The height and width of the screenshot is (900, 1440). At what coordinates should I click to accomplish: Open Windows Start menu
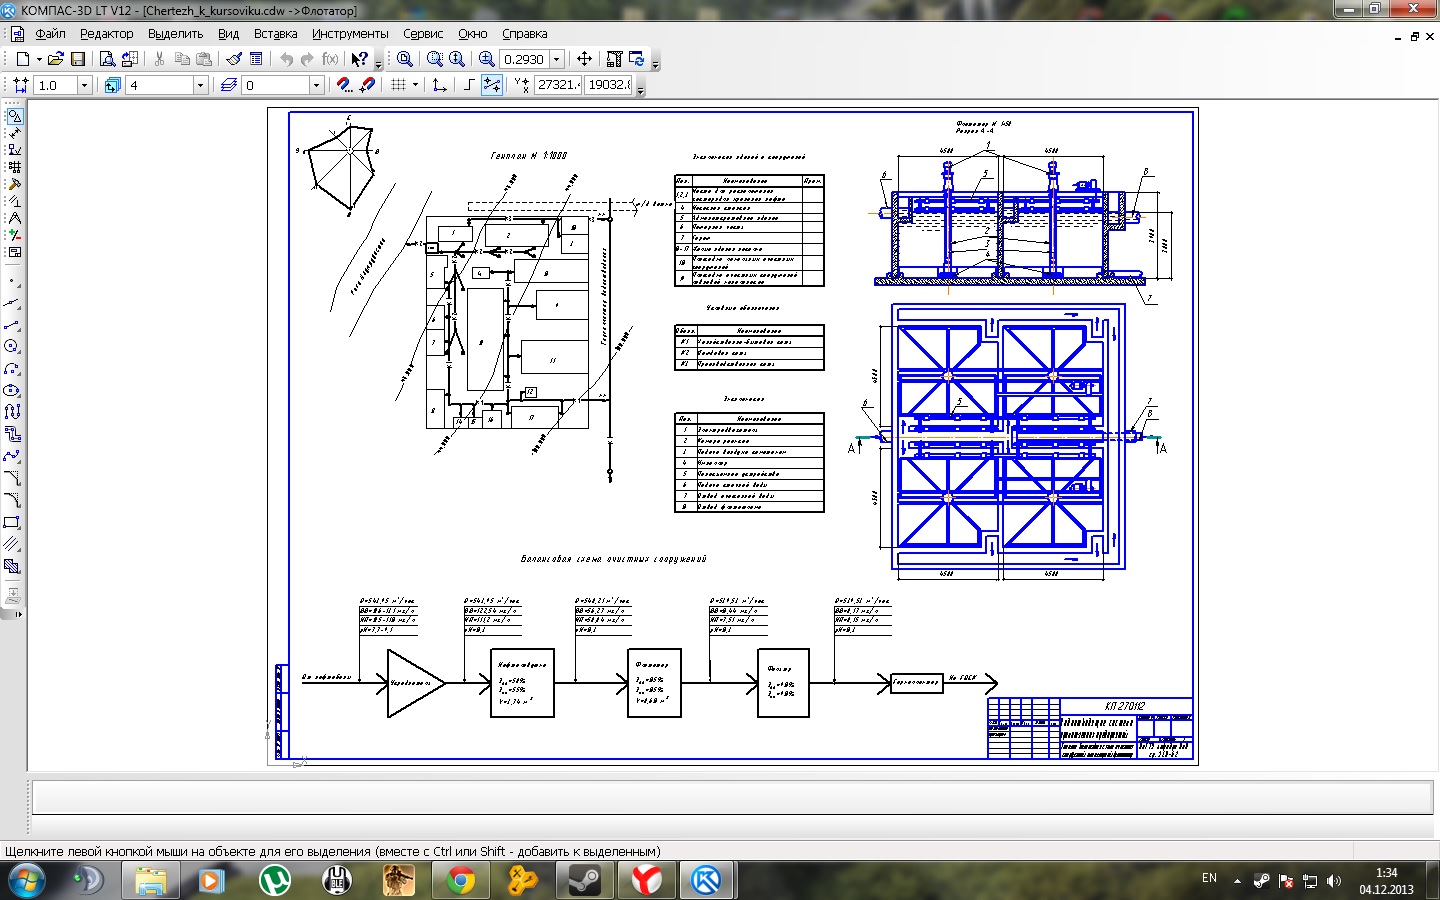[x=25, y=881]
